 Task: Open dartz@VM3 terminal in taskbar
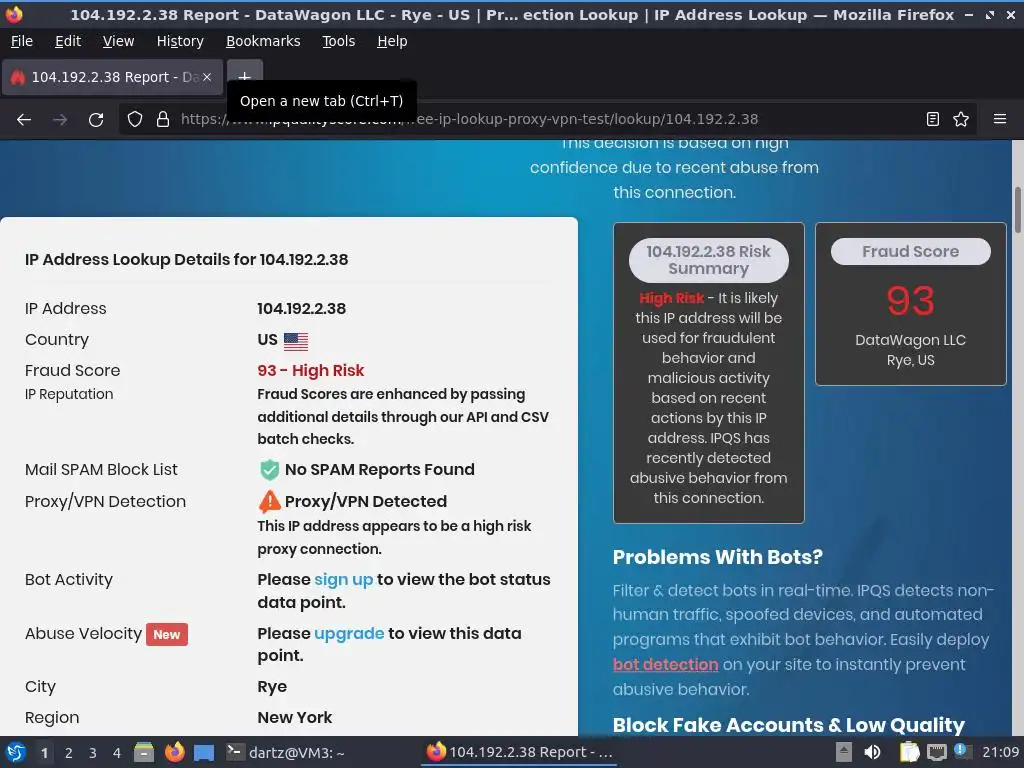tap(286, 752)
